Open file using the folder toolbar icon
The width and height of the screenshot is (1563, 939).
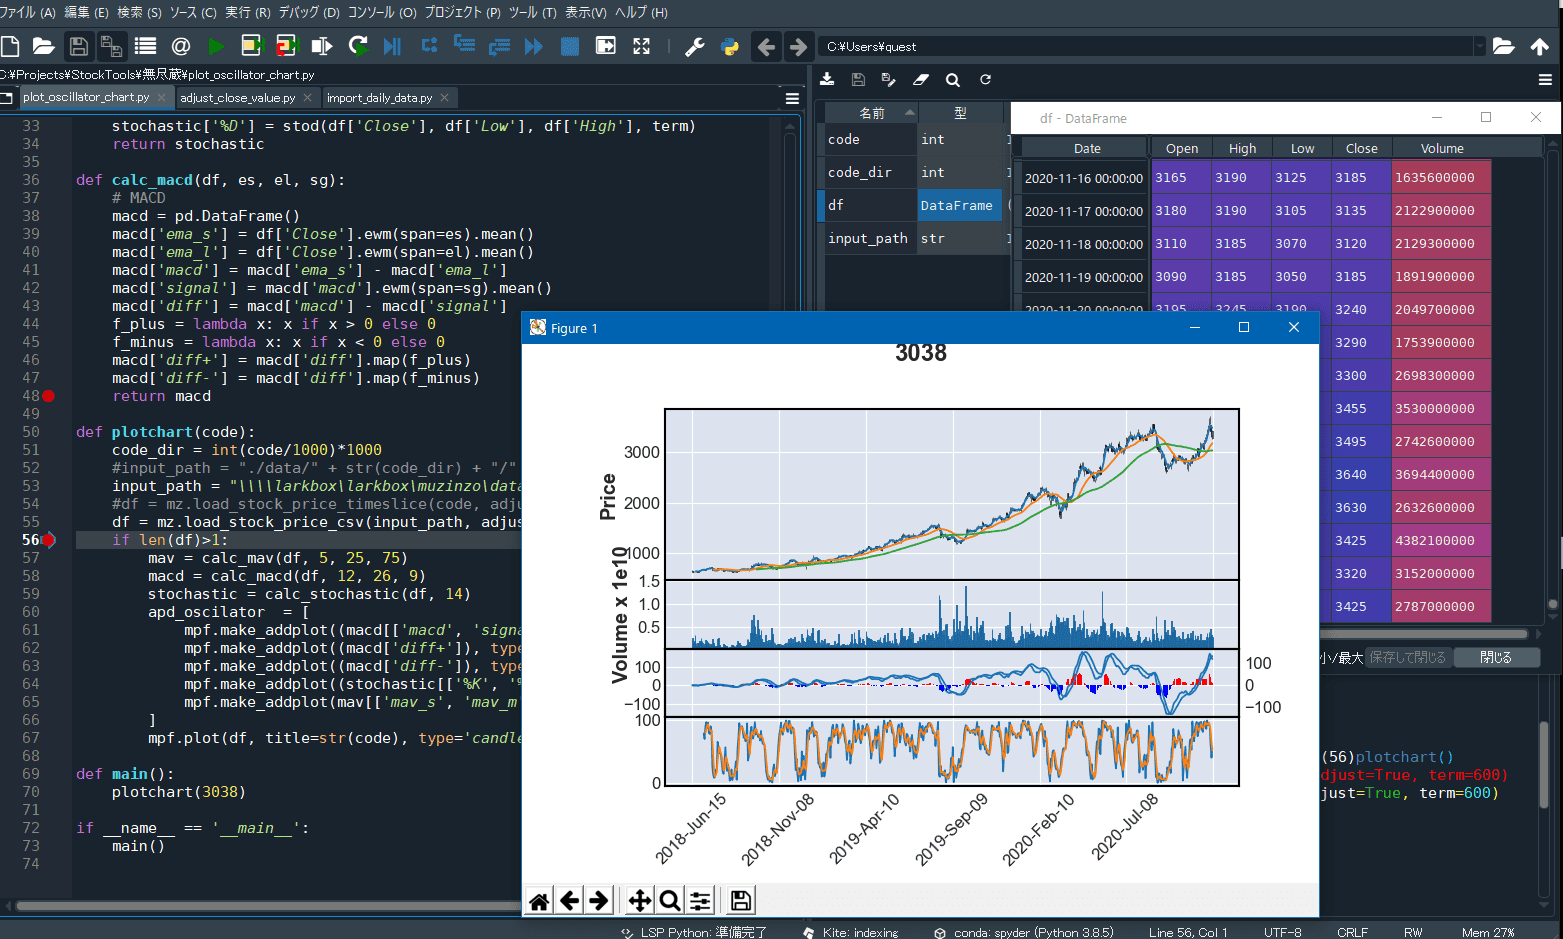click(x=43, y=46)
